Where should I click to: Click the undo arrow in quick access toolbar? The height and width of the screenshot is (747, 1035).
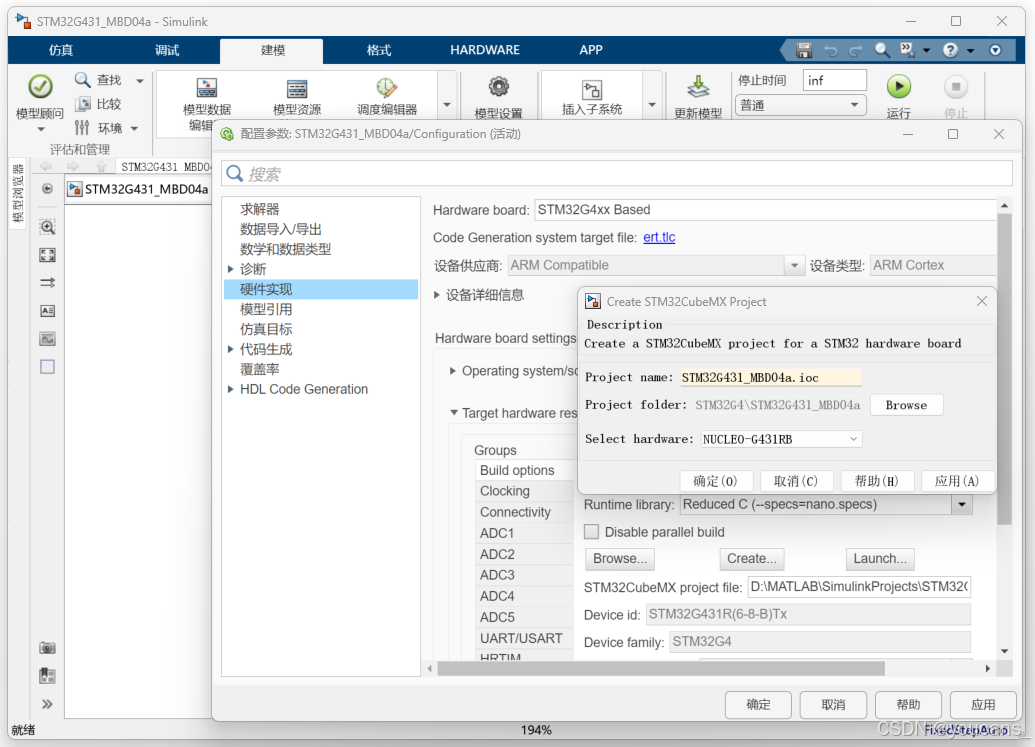click(x=830, y=50)
